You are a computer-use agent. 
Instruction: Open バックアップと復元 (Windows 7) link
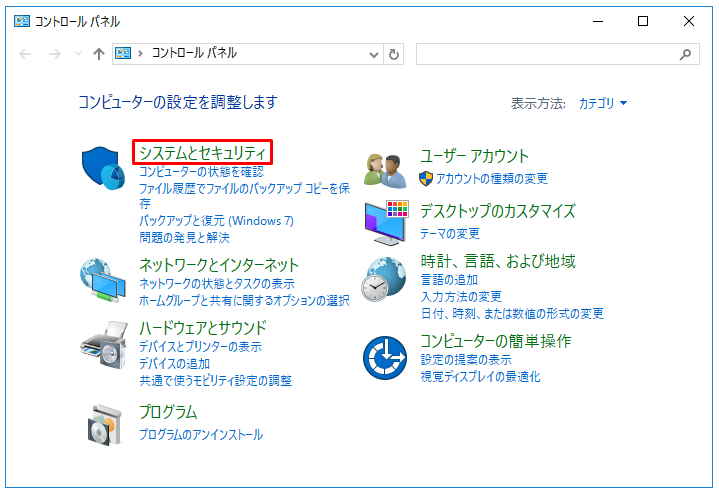tap(216, 221)
